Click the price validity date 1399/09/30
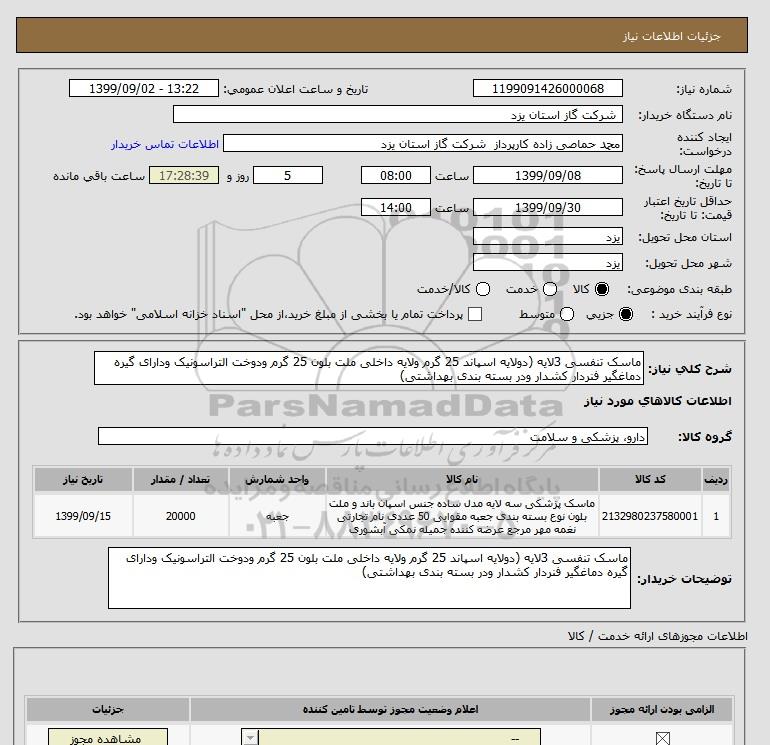 [548, 207]
